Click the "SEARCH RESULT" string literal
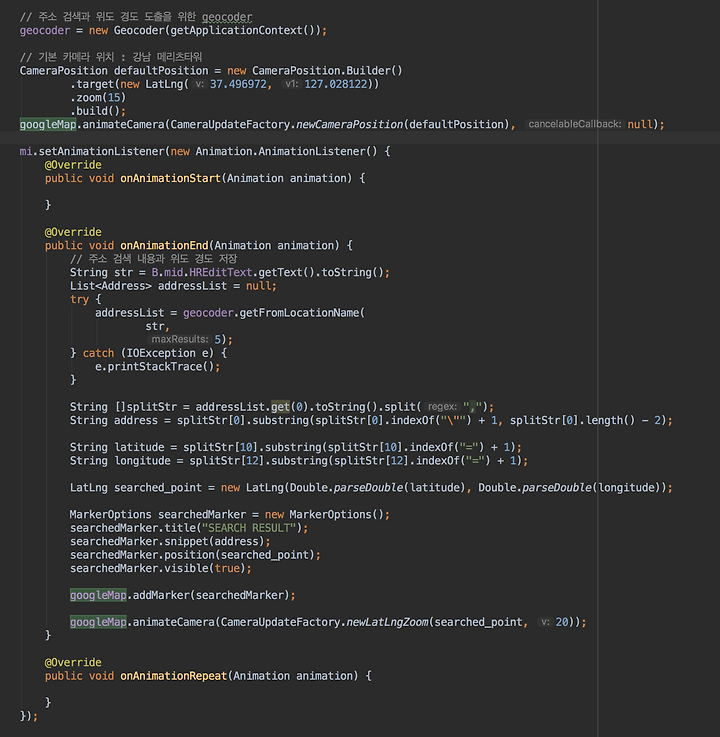This screenshot has width=720, height=737. point(249,528)
